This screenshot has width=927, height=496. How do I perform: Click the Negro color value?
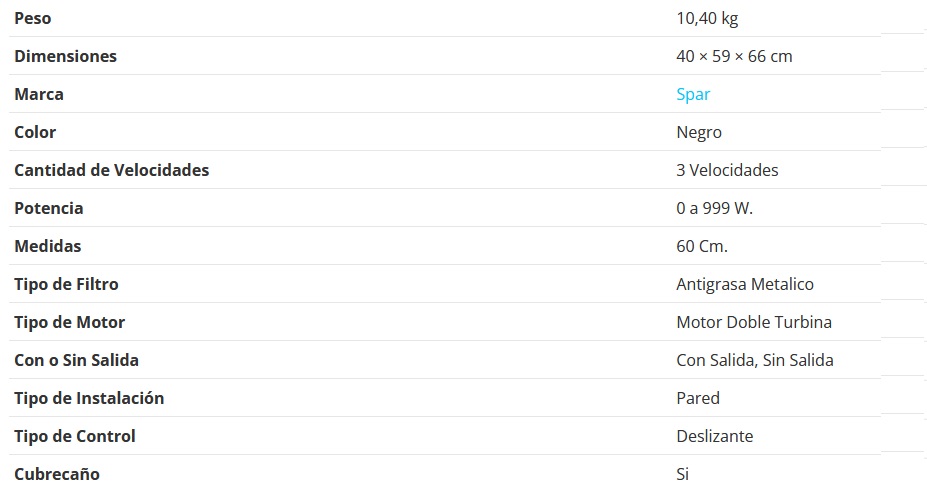[699, 132]
